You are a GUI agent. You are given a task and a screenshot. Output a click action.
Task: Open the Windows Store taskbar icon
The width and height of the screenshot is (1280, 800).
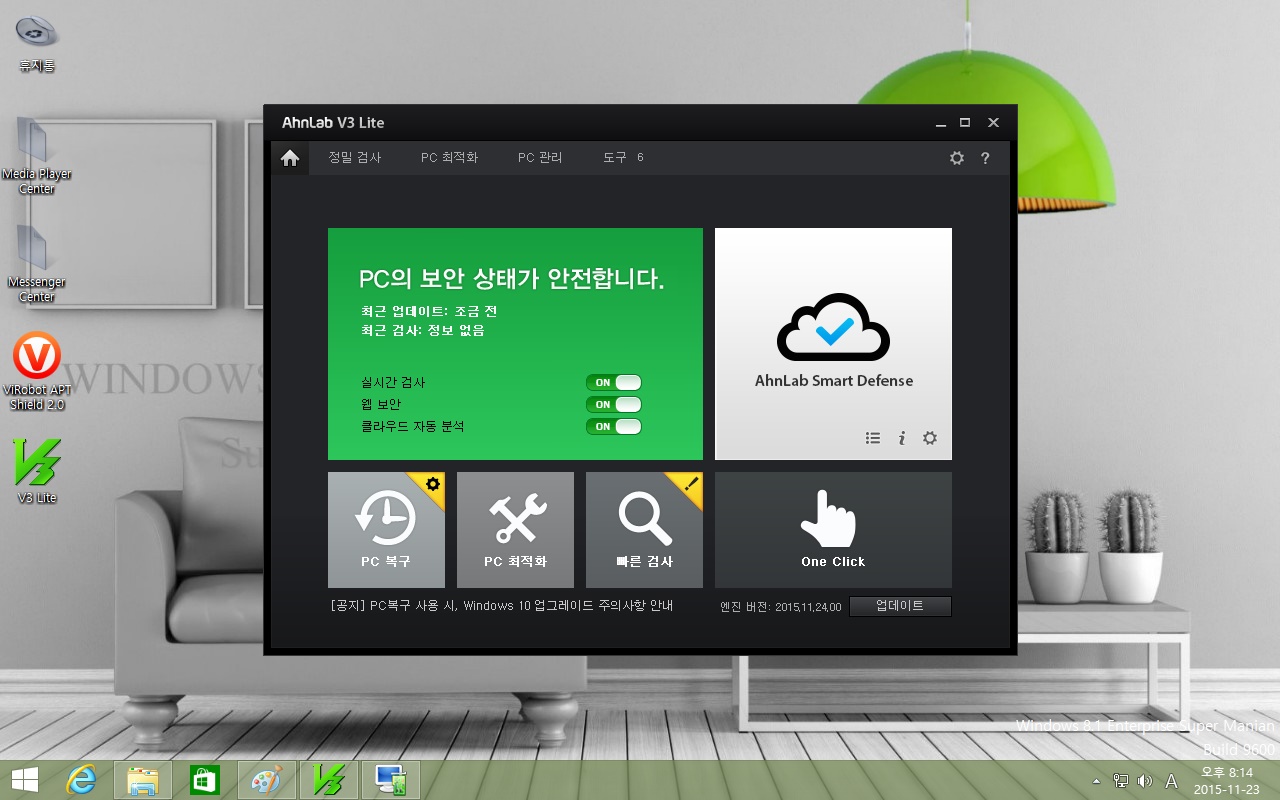205,780
